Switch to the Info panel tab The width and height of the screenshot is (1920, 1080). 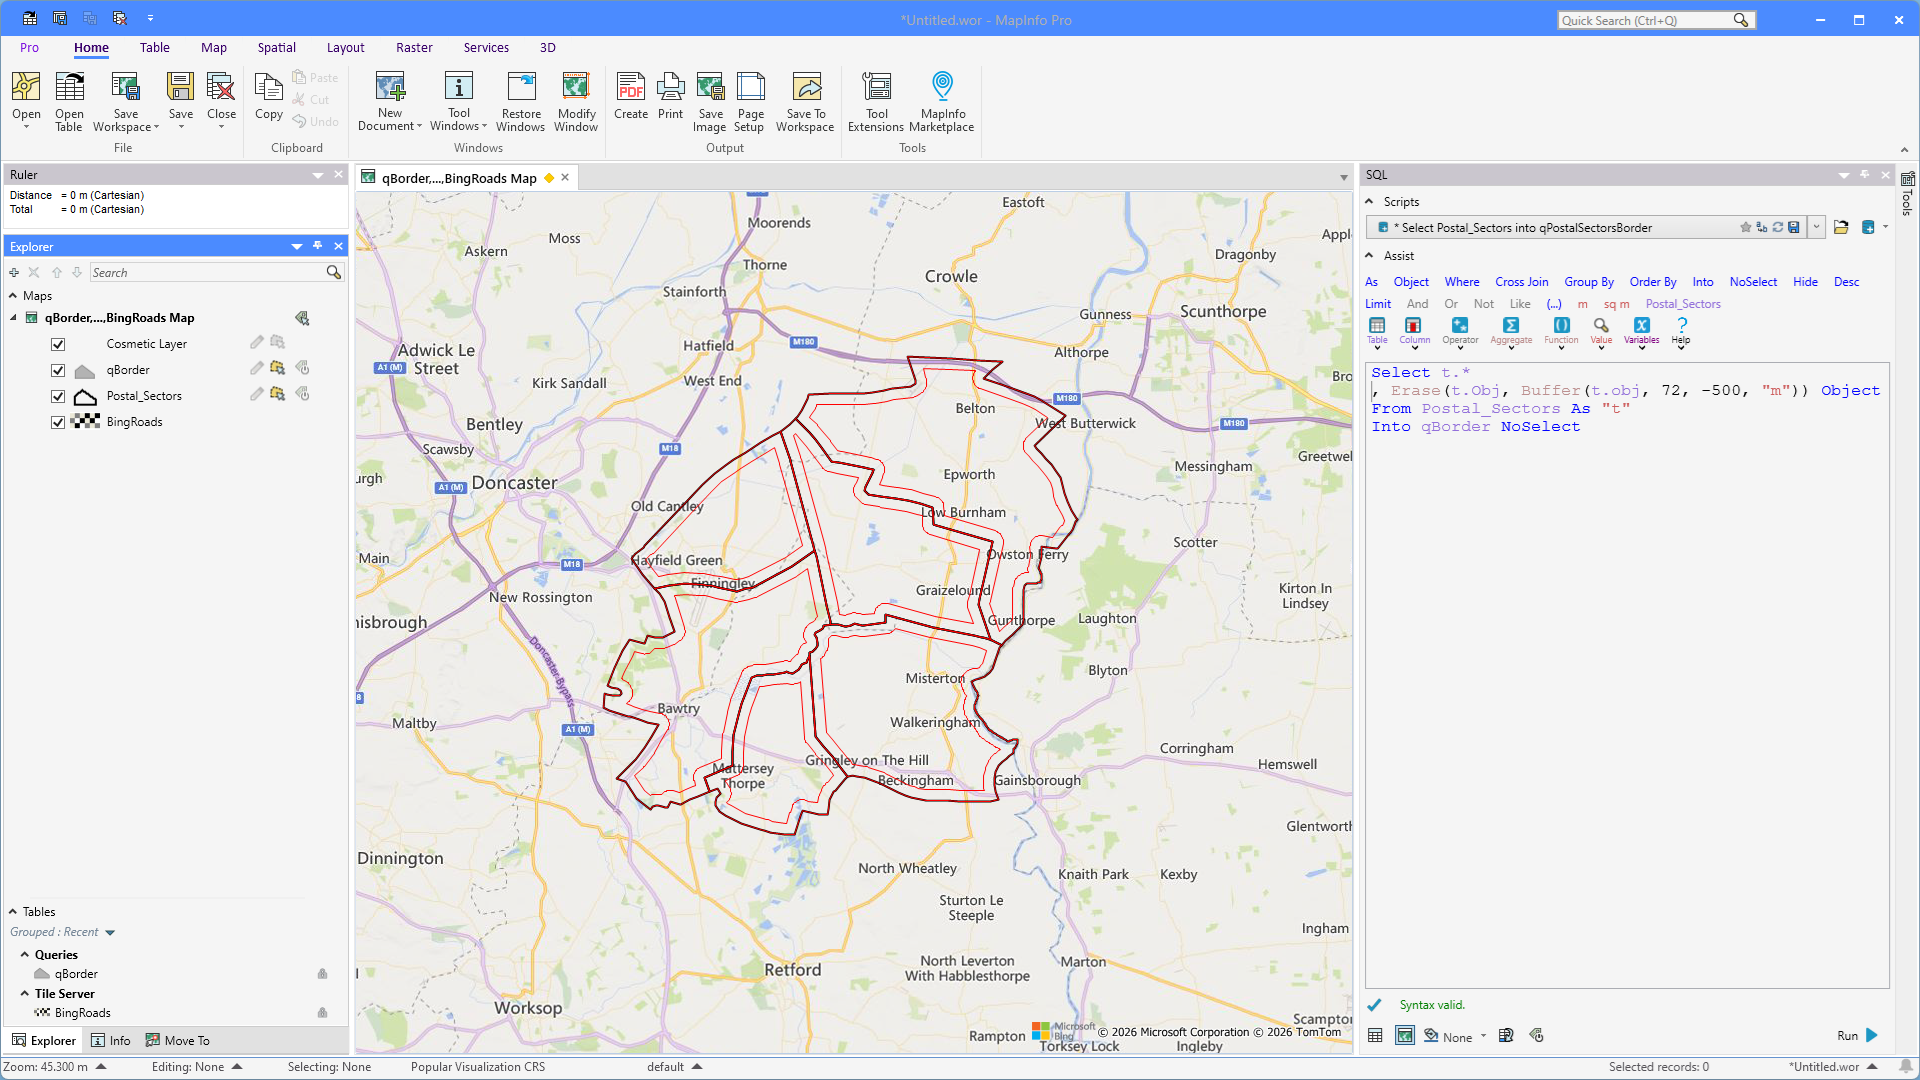[x=111, y=1041]
